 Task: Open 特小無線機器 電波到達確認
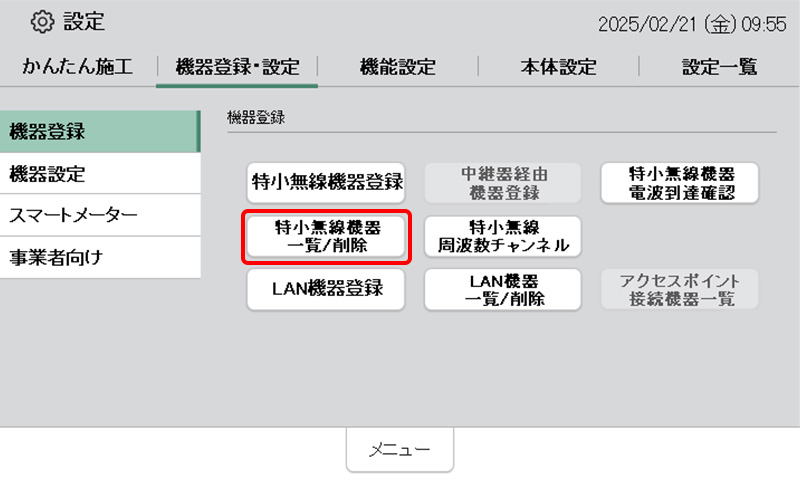point(680,183)
